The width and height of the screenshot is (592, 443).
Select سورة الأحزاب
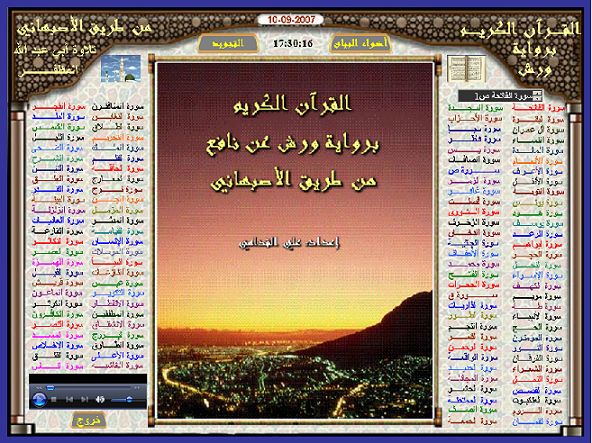coord(475,119)
